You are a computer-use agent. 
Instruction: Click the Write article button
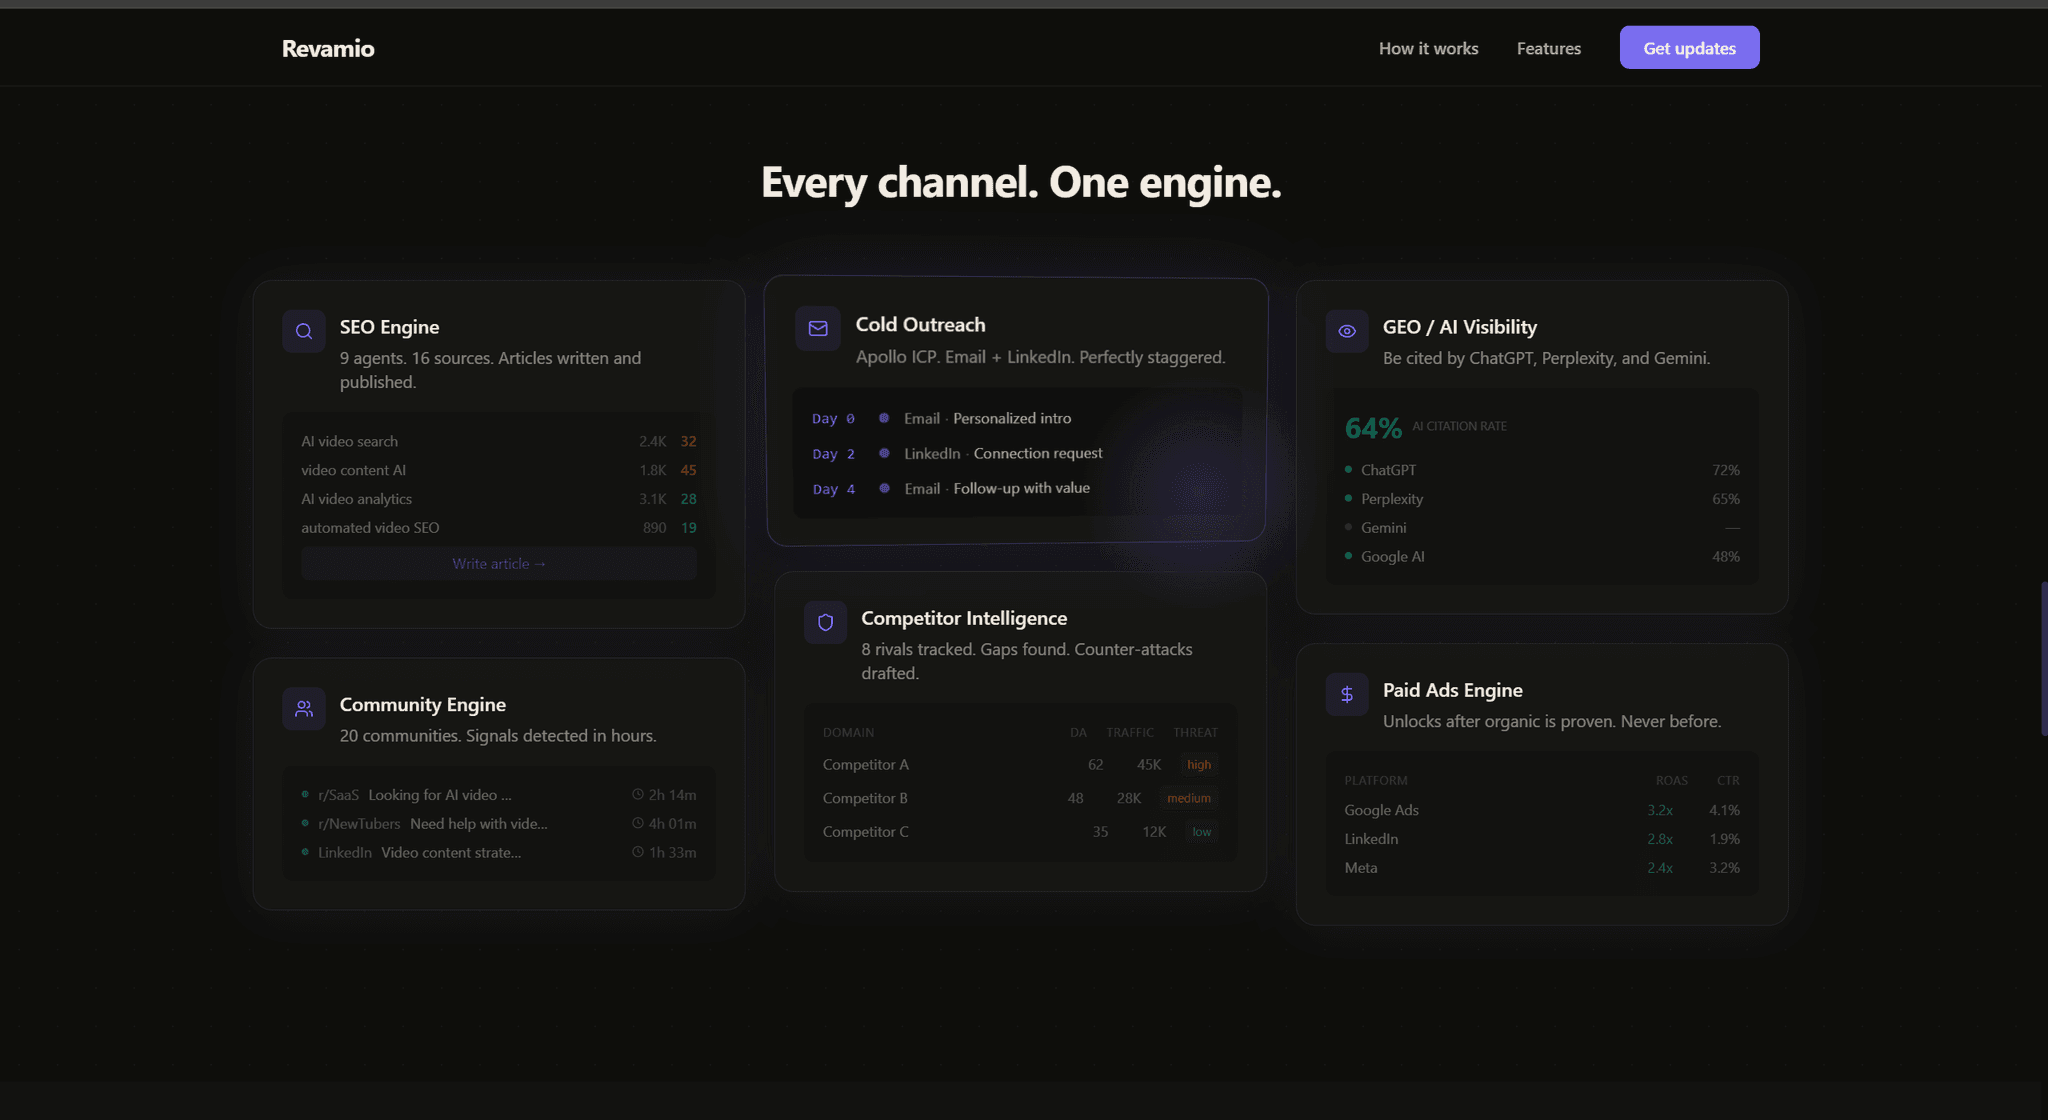click(499, 564)
